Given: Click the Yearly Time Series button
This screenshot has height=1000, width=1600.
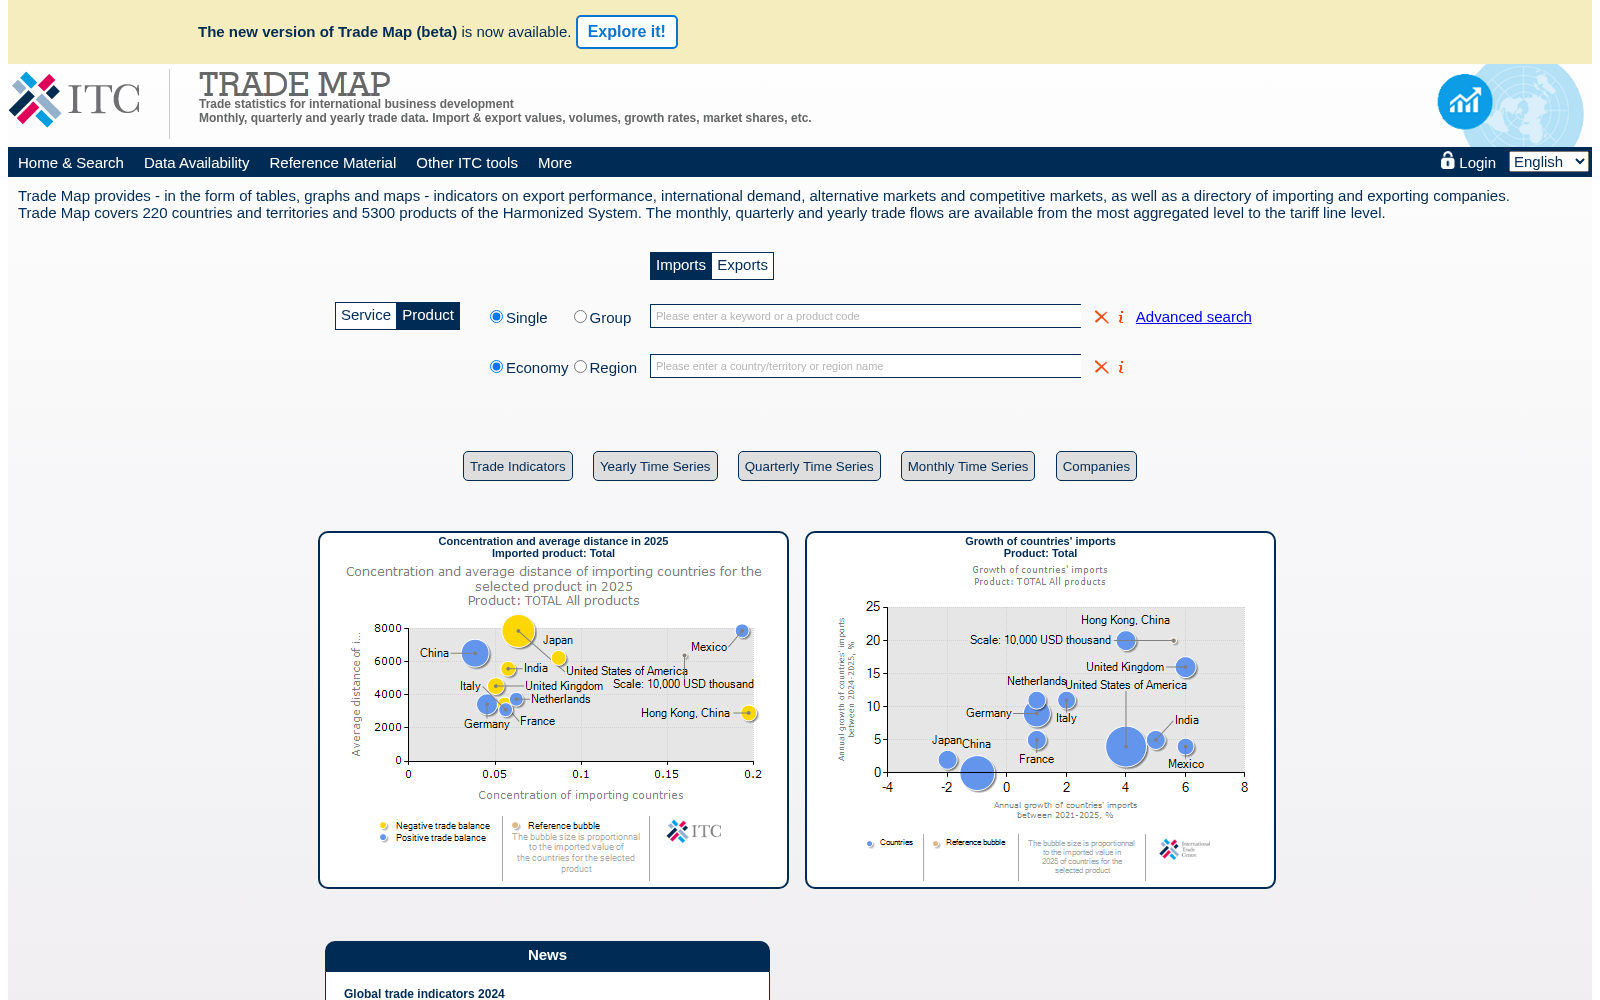Looking at the screenshot, I should click(x=655, y=466).
